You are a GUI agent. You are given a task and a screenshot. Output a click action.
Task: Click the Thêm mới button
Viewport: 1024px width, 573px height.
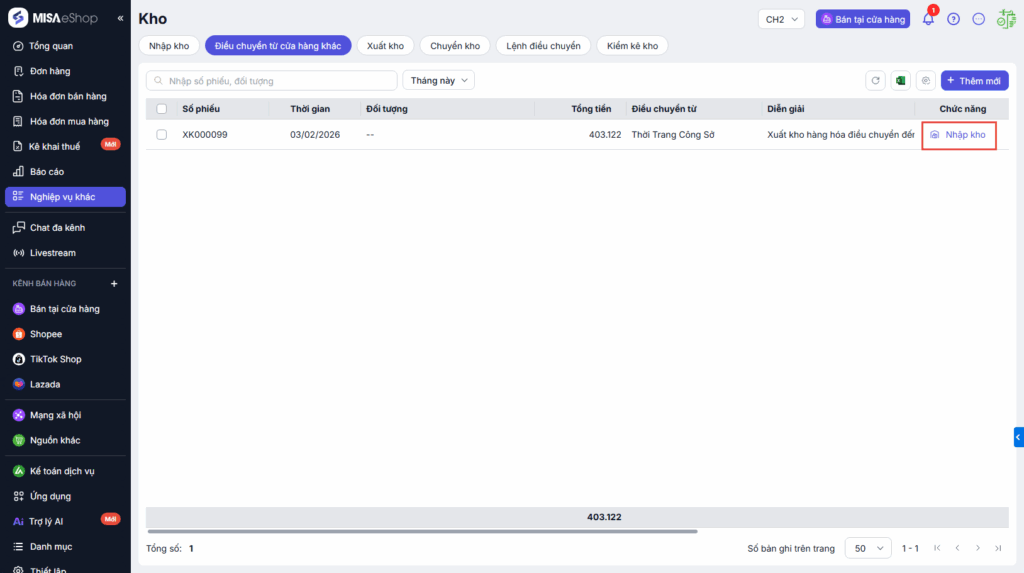click(x=974, y=80)
